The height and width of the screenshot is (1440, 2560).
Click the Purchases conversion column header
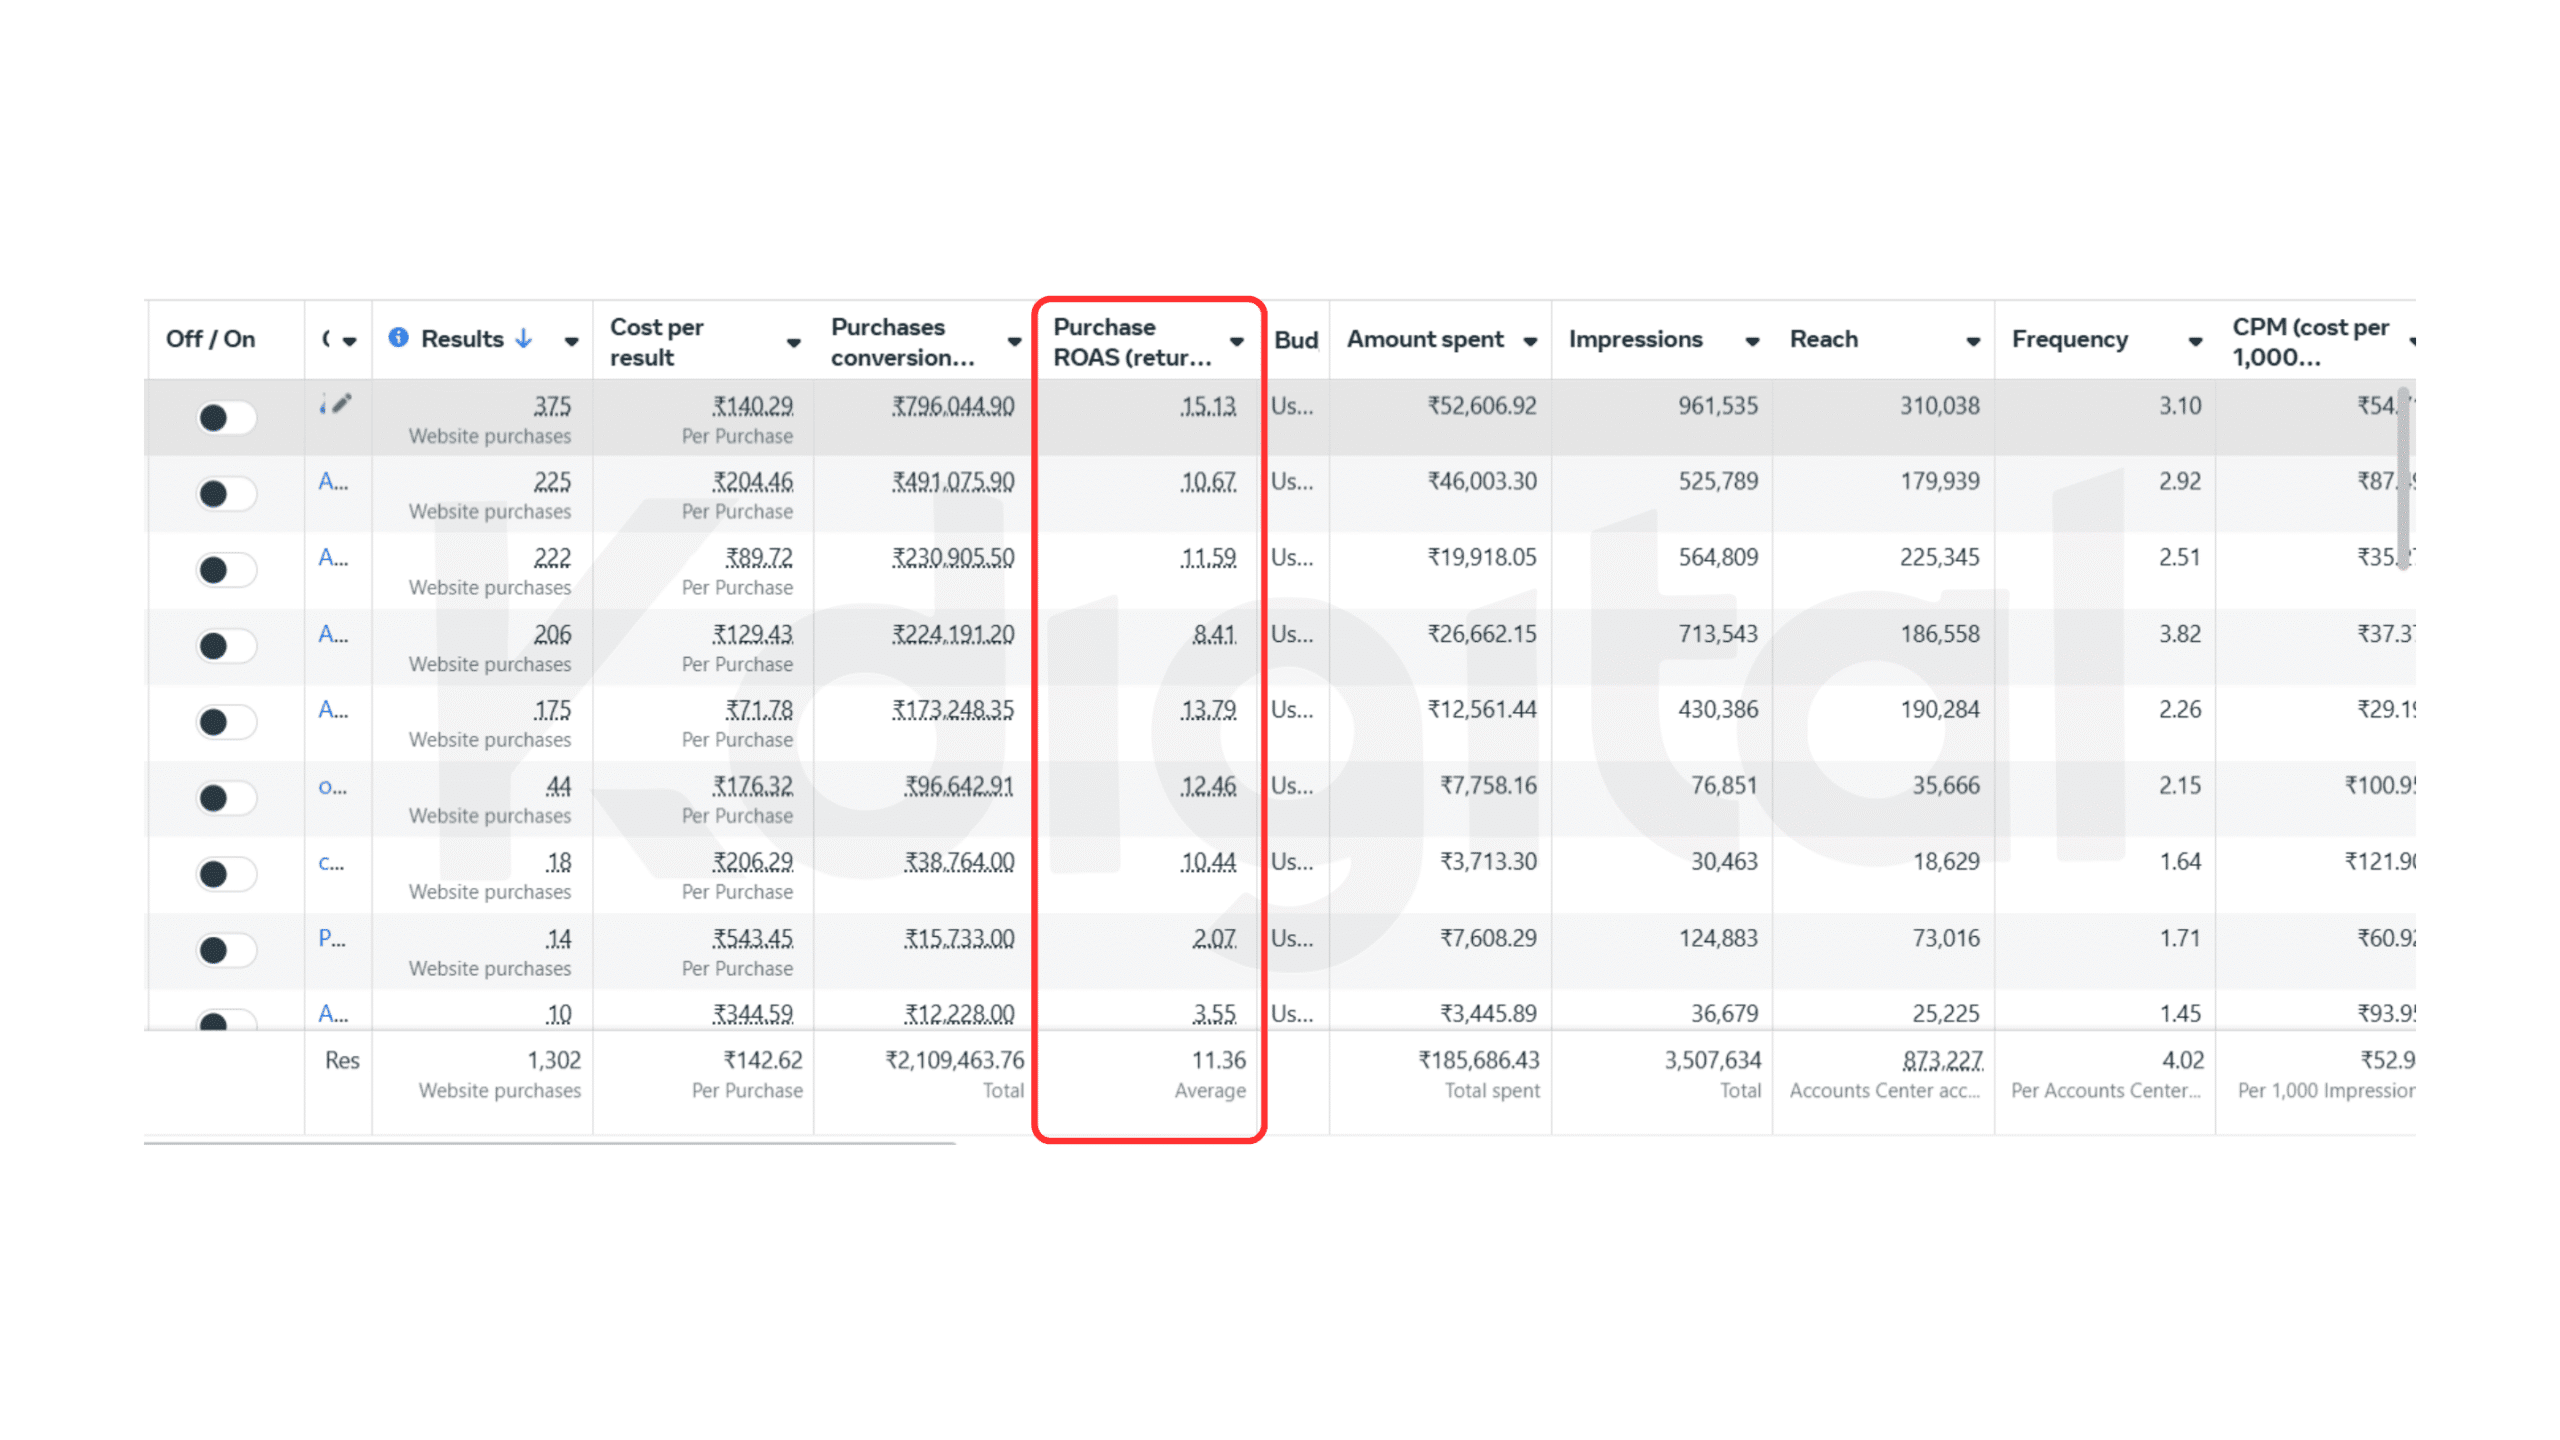[x=900, y=341]
